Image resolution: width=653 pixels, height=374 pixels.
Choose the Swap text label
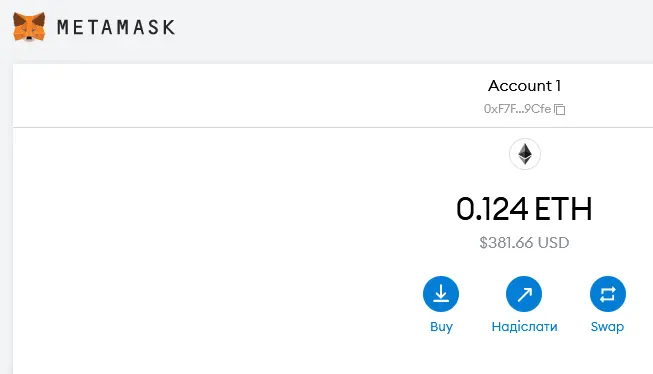tap(607, 327)
